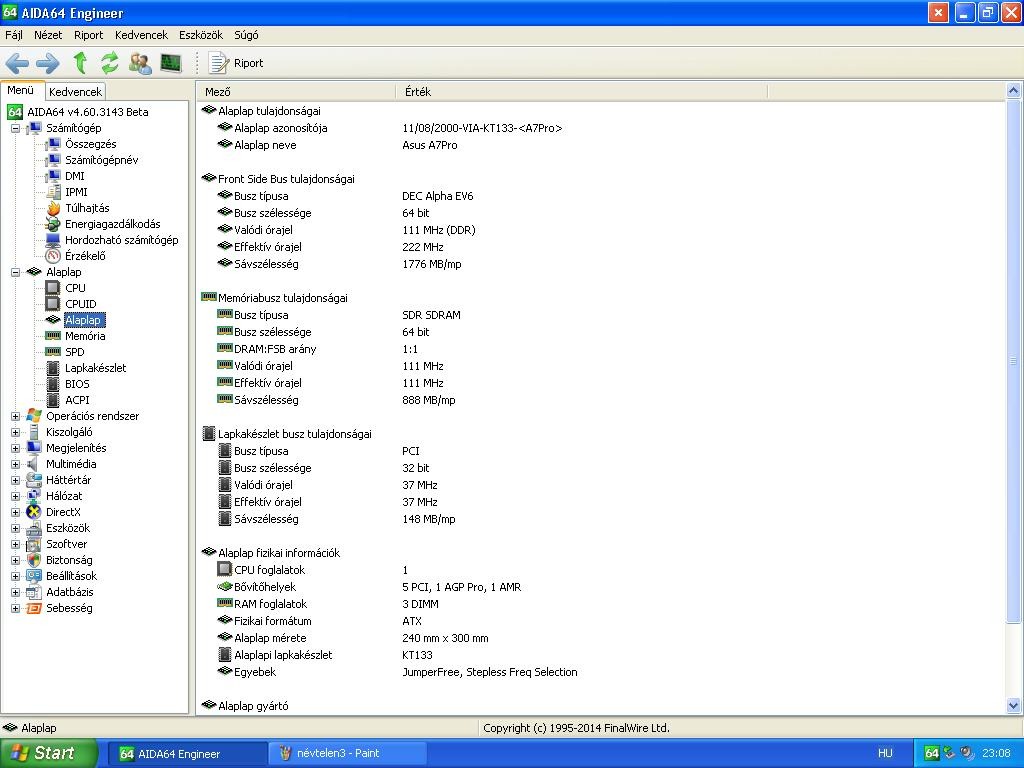Collapse the Alaplap parent tree node
Viewport: 1024px width, 768px height.
click(x=15, y=272)
